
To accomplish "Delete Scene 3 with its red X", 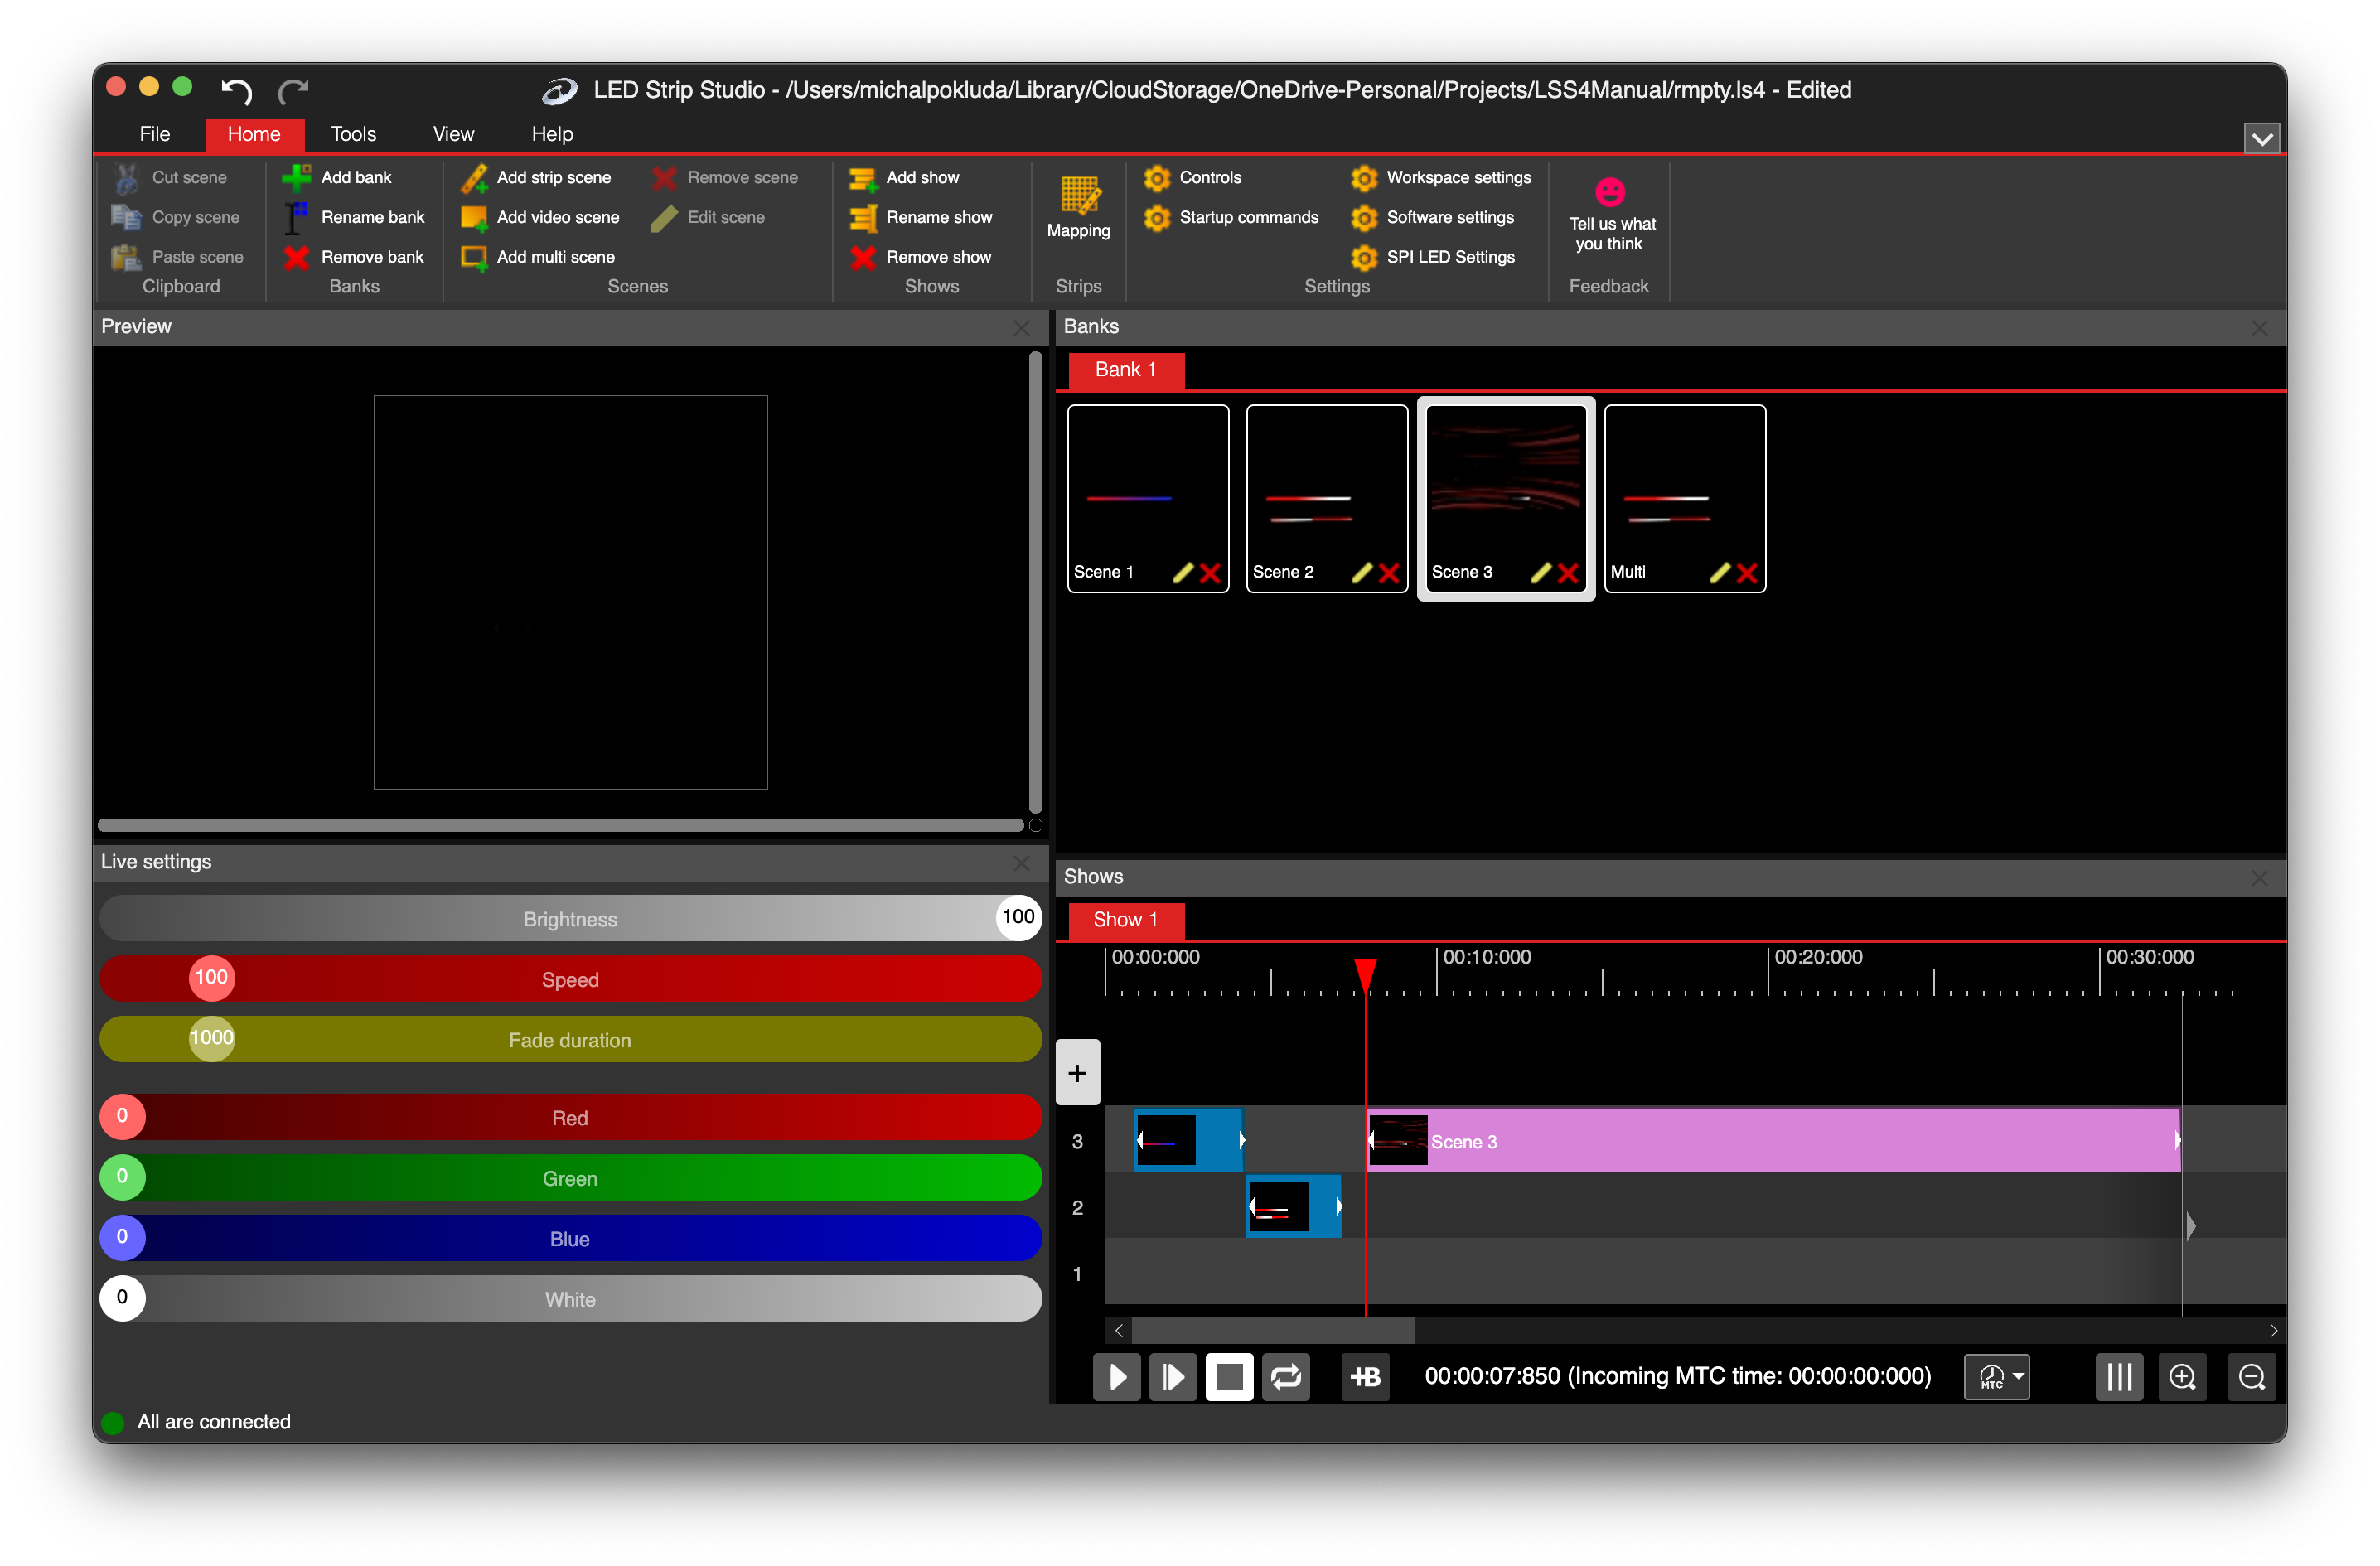I will [x=1568, y=572].
